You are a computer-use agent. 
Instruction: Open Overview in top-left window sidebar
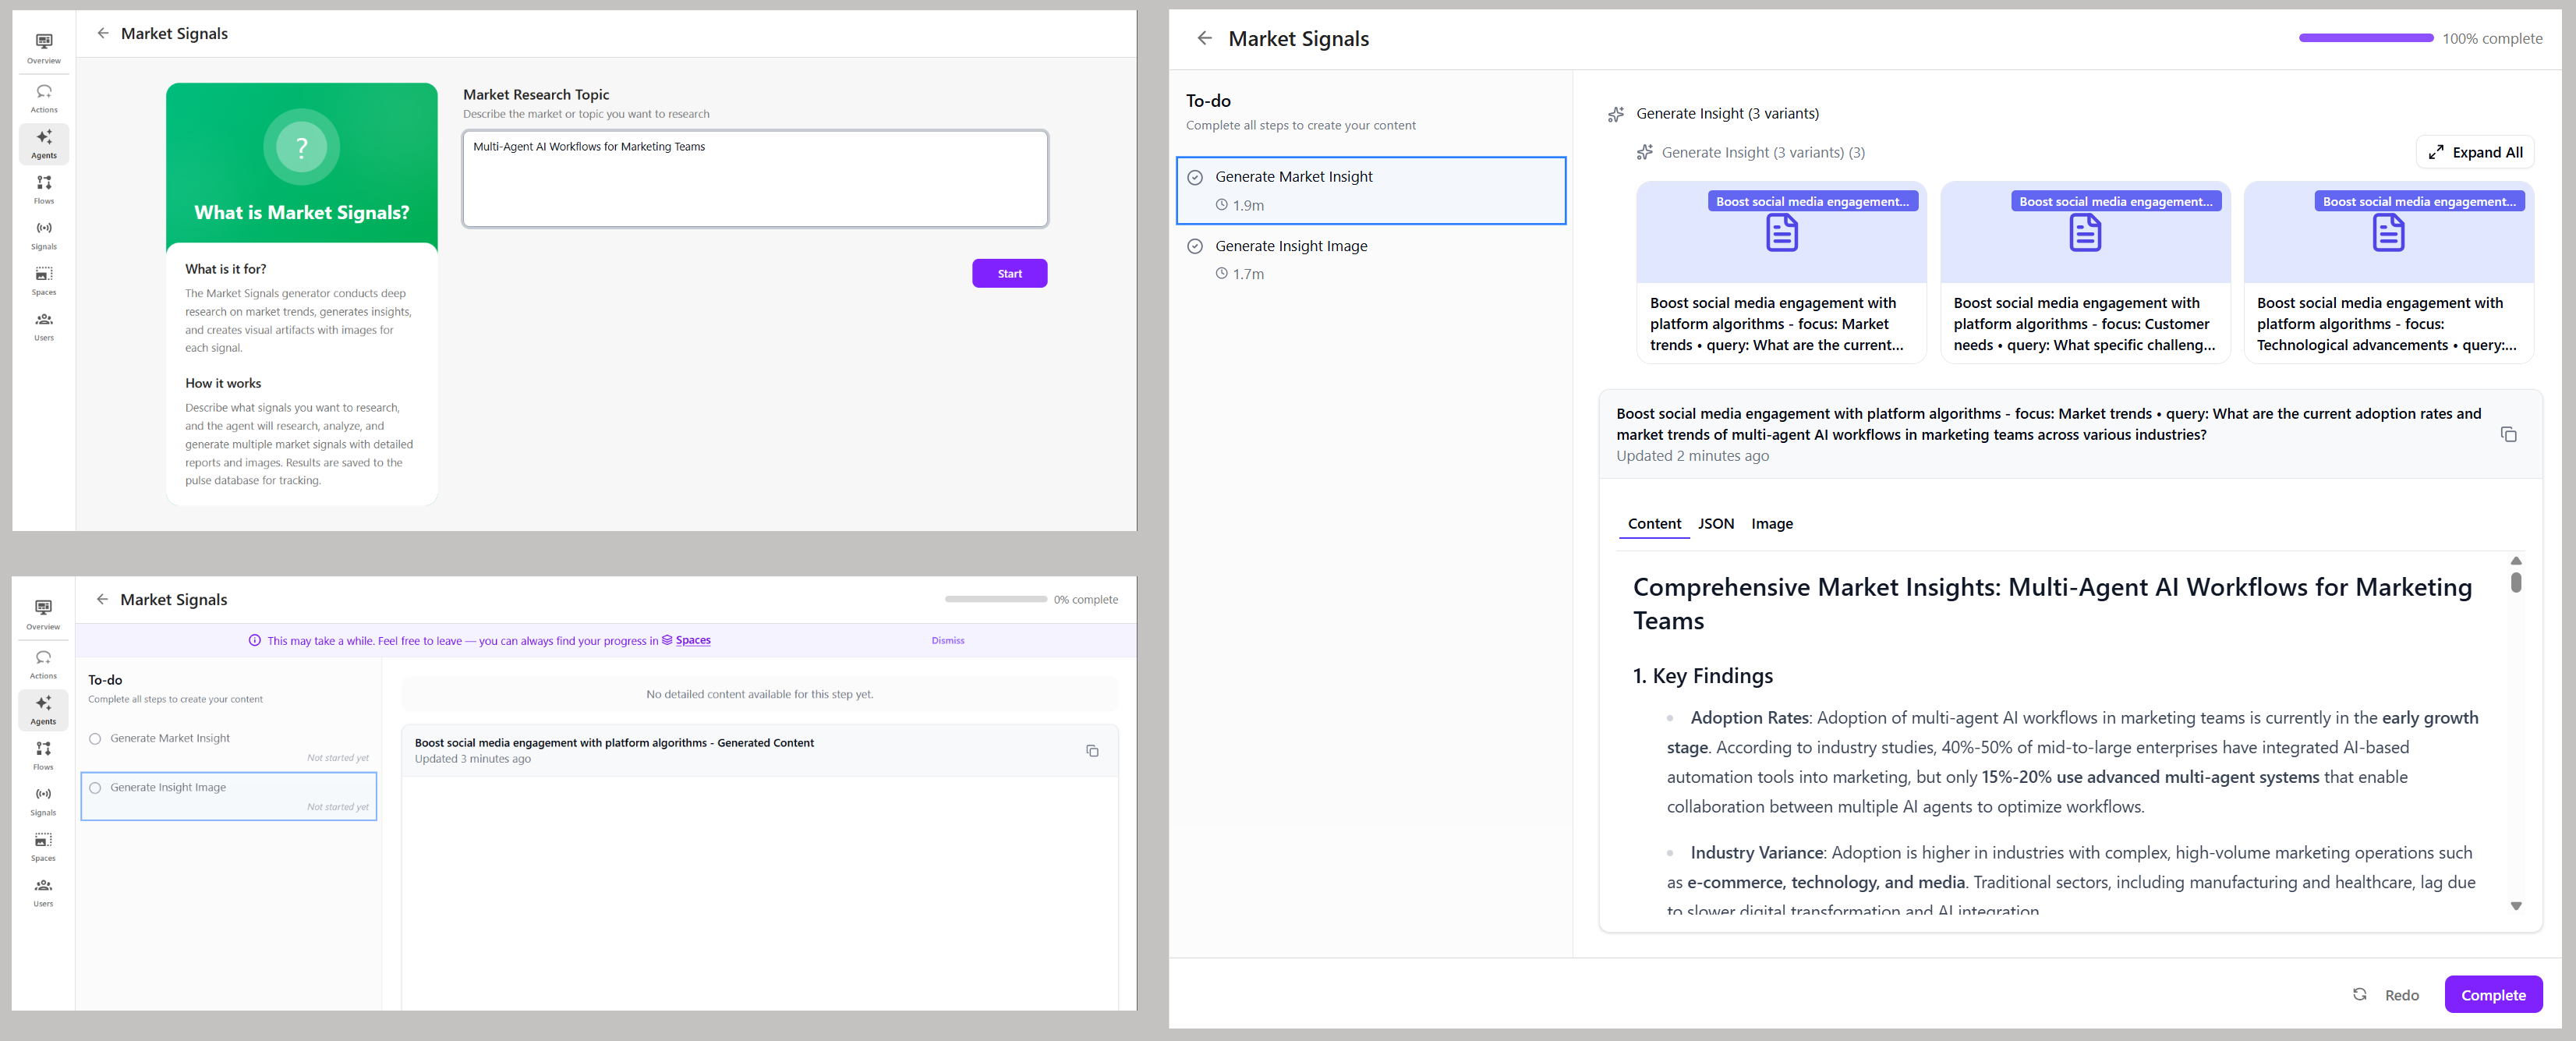[44, 48]
